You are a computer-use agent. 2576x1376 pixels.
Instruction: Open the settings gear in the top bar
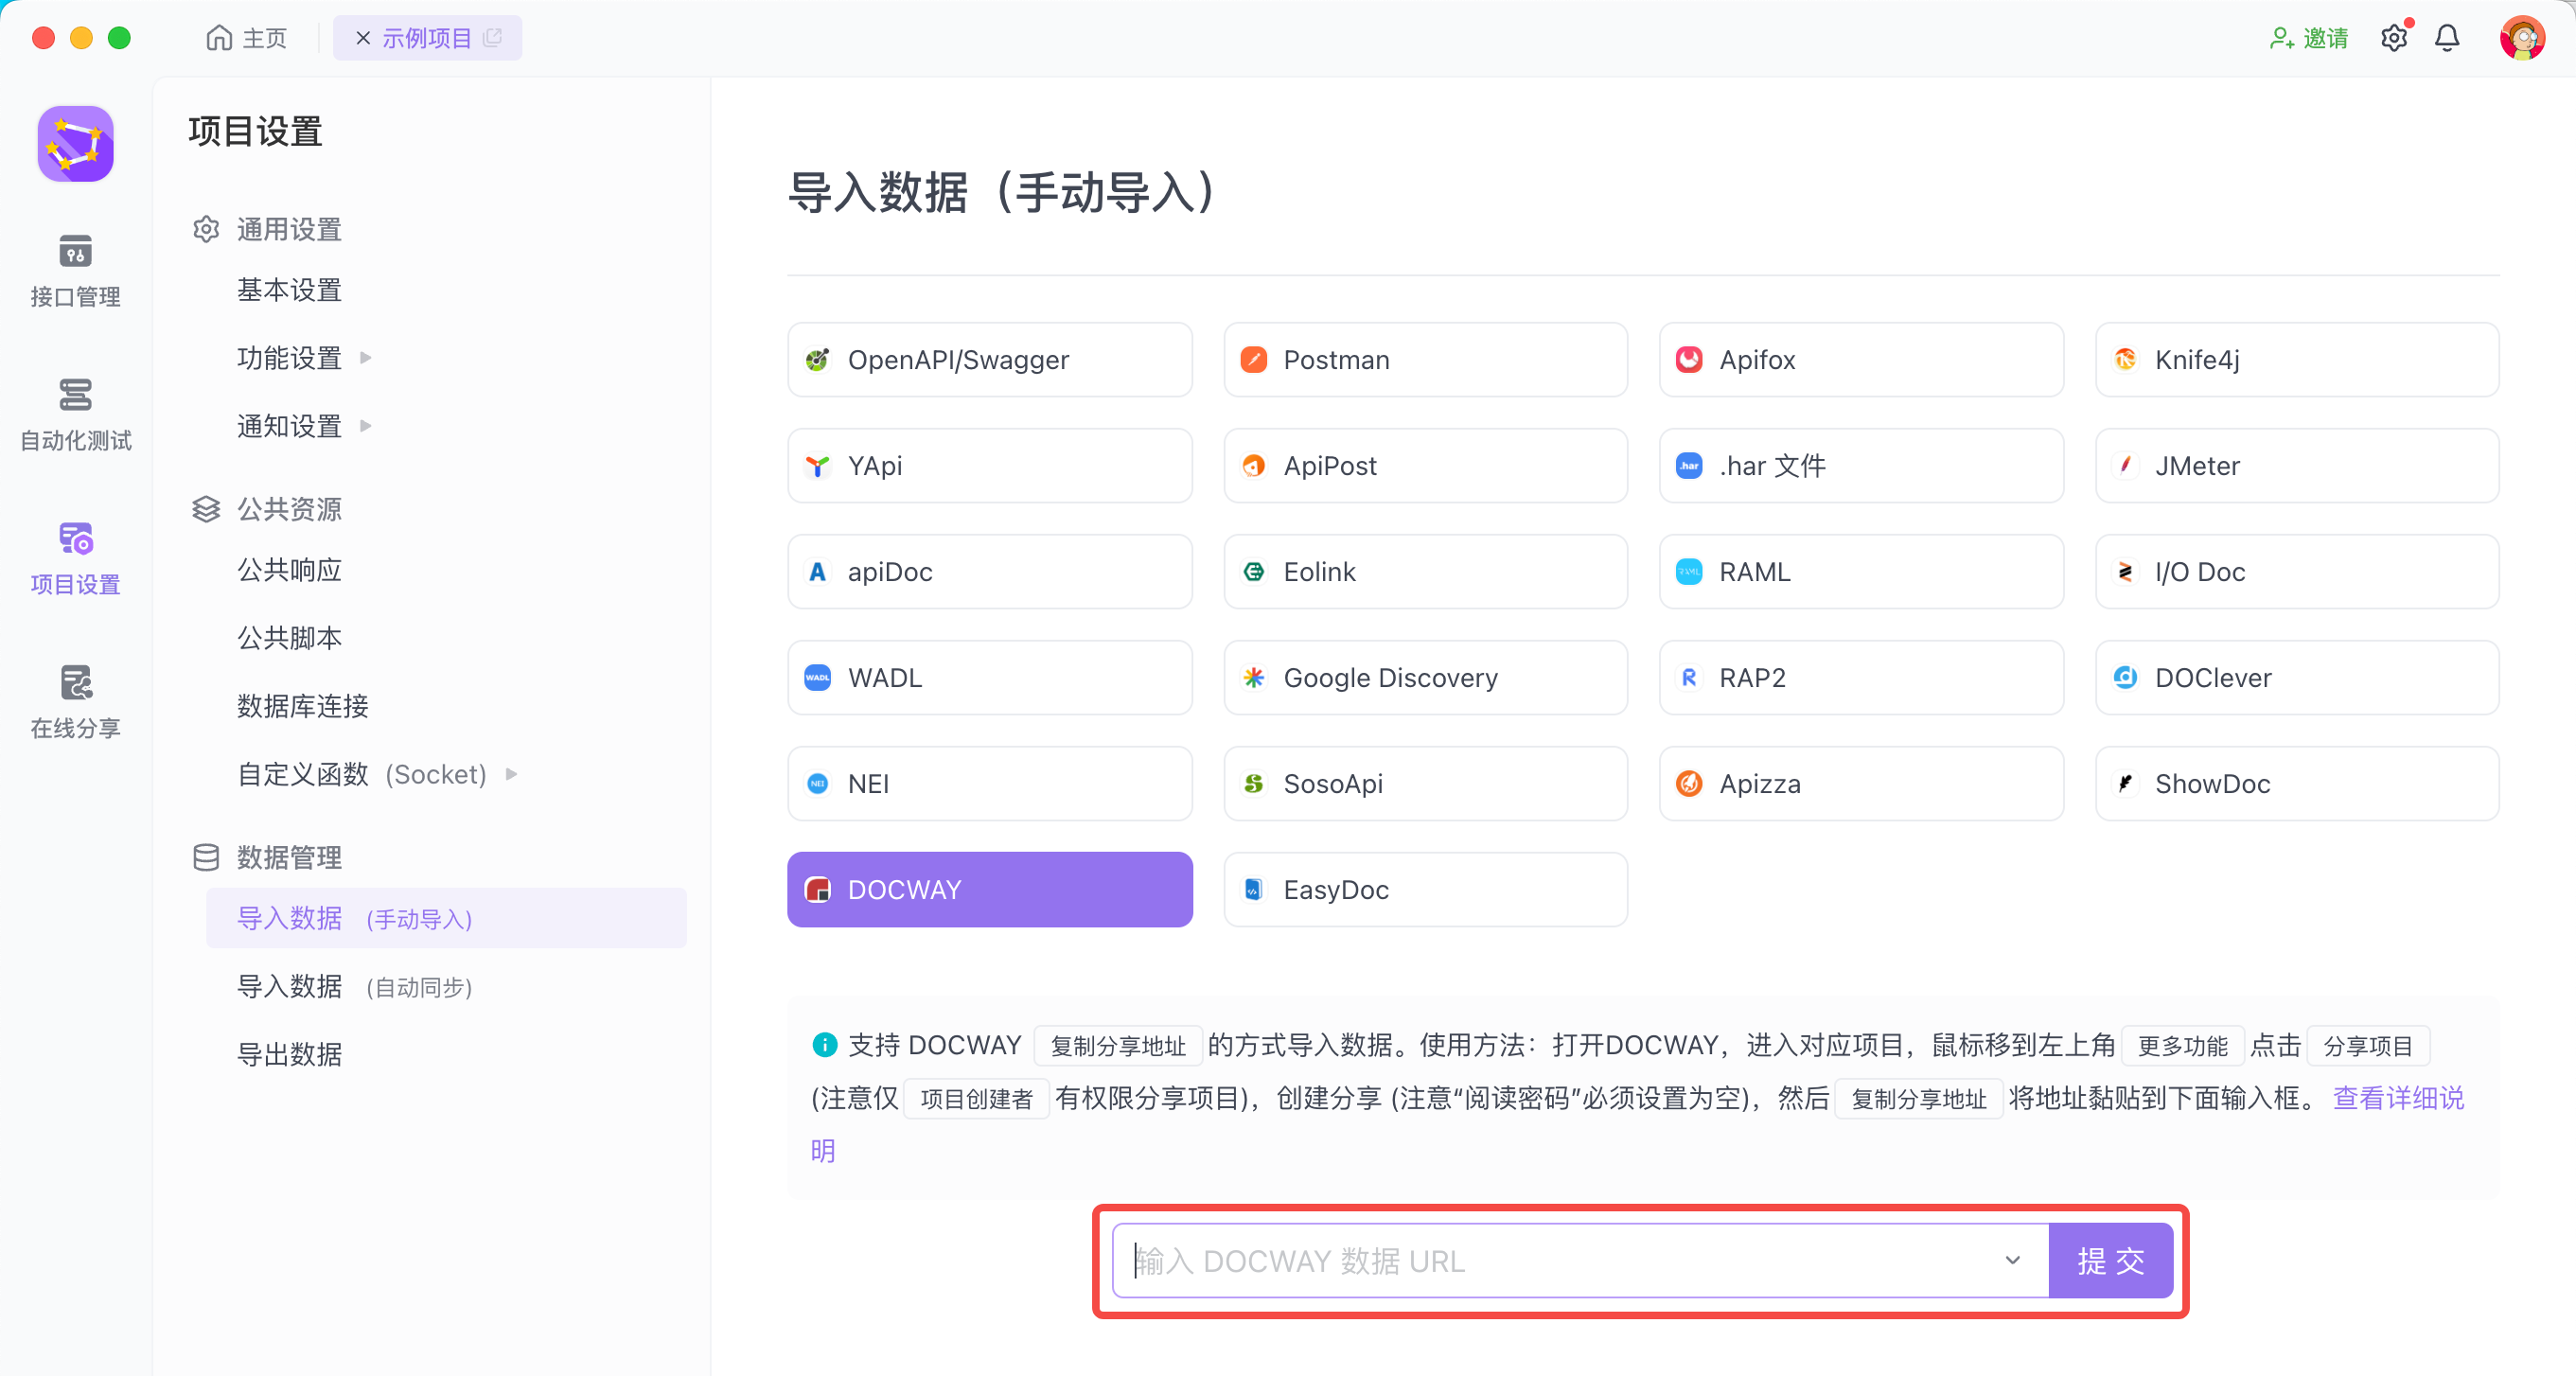click(2393, 38)
